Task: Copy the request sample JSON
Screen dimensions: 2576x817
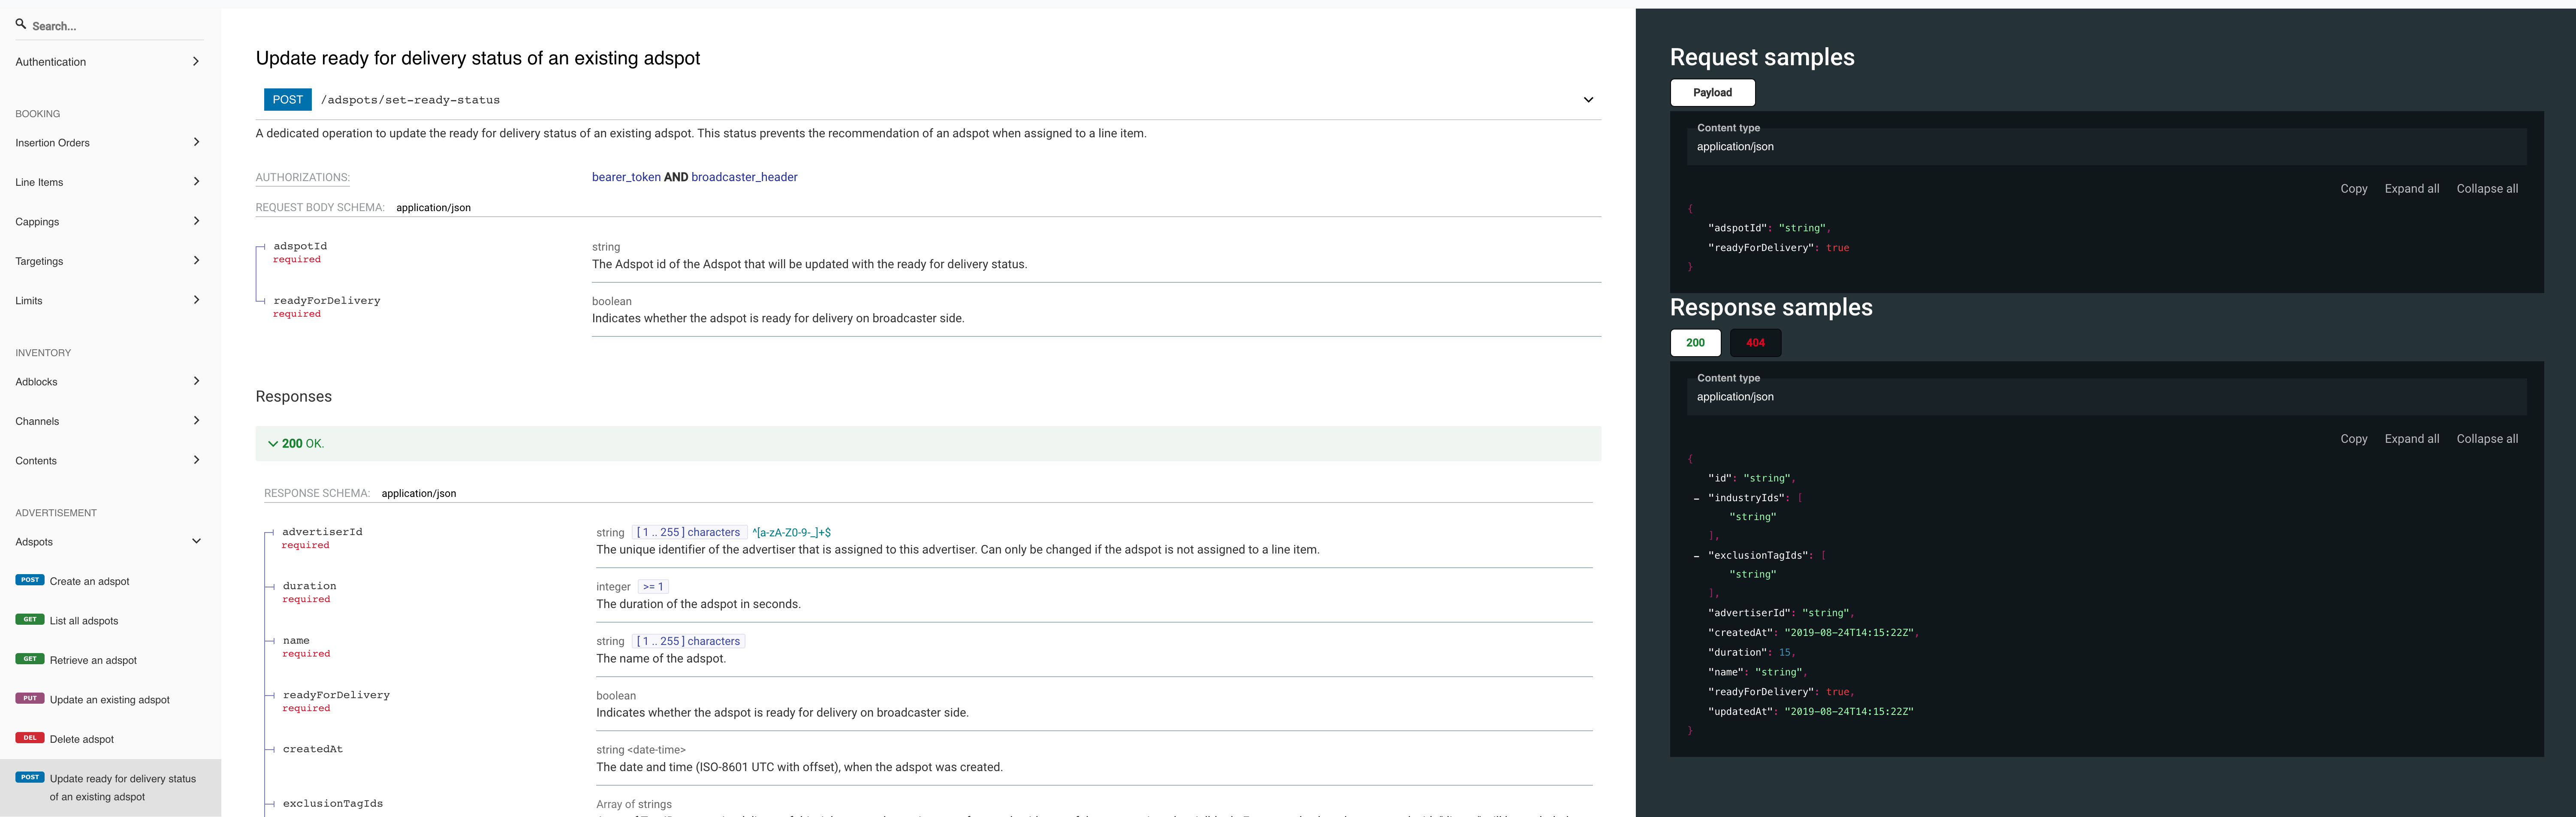Action: pos(2353,189)
